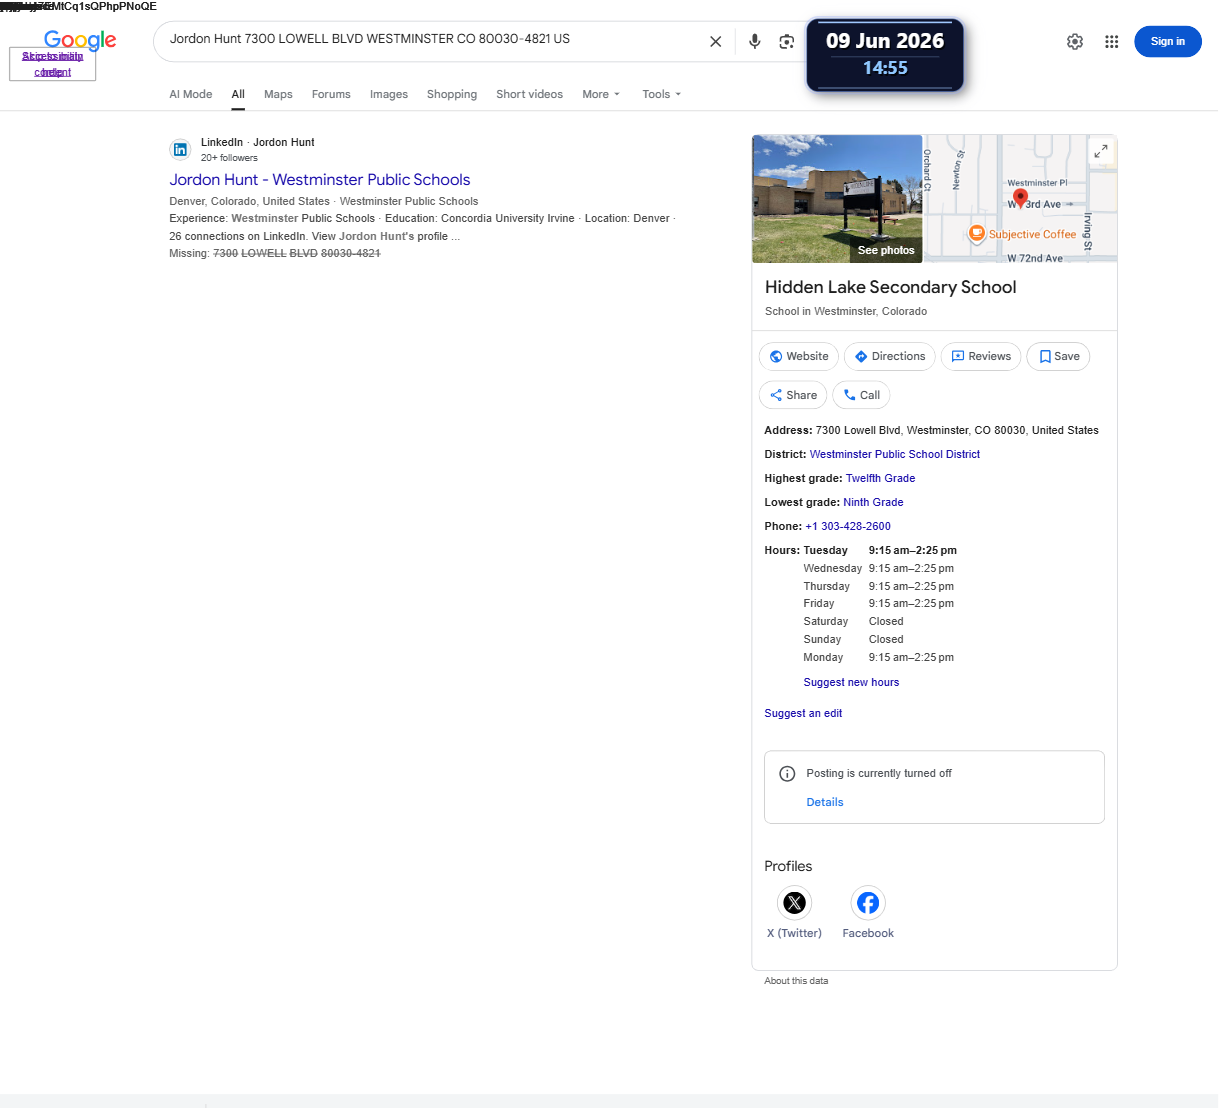Click the Twelfth Grade link
The width and height of the screenshot is (1228, 1108).
coord(880,478)
